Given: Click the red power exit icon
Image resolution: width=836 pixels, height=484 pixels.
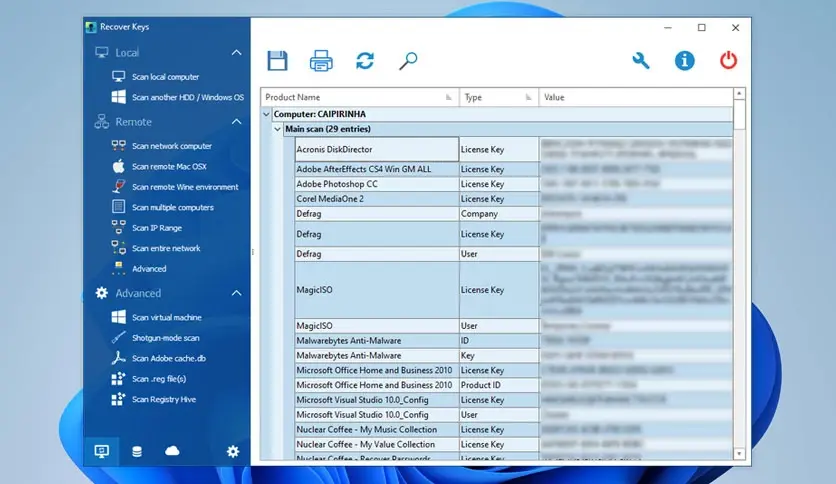Looking at the screenshot, I should point(728,61).
